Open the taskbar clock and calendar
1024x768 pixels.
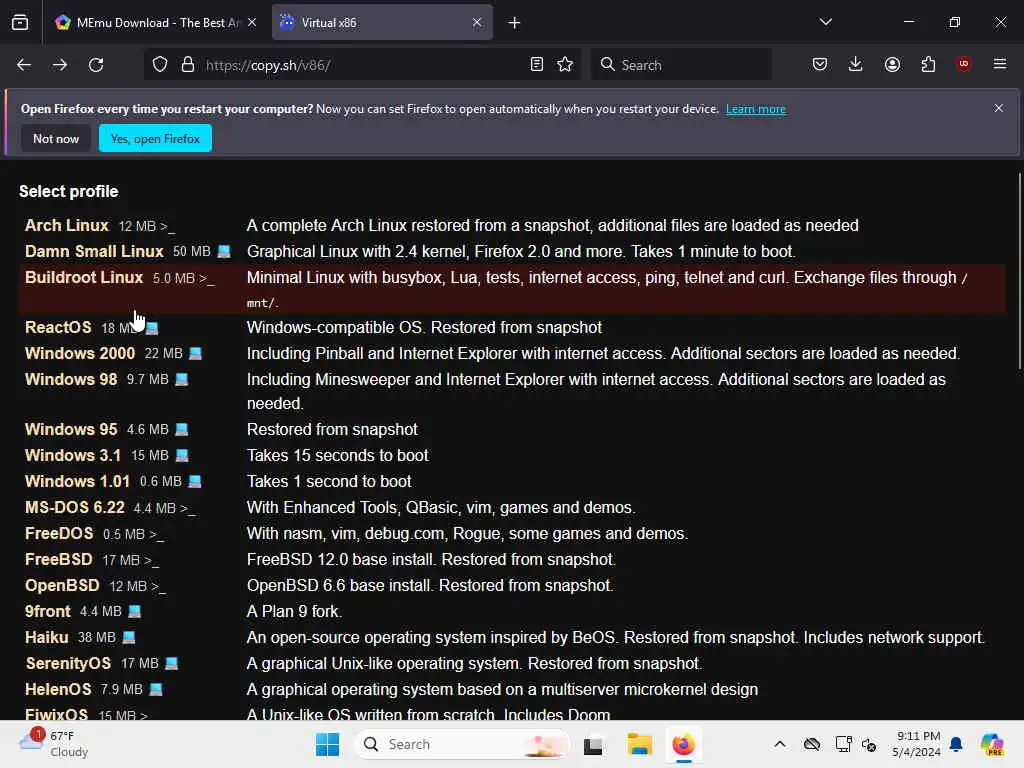pyautogui.click(x=916, y=744)
